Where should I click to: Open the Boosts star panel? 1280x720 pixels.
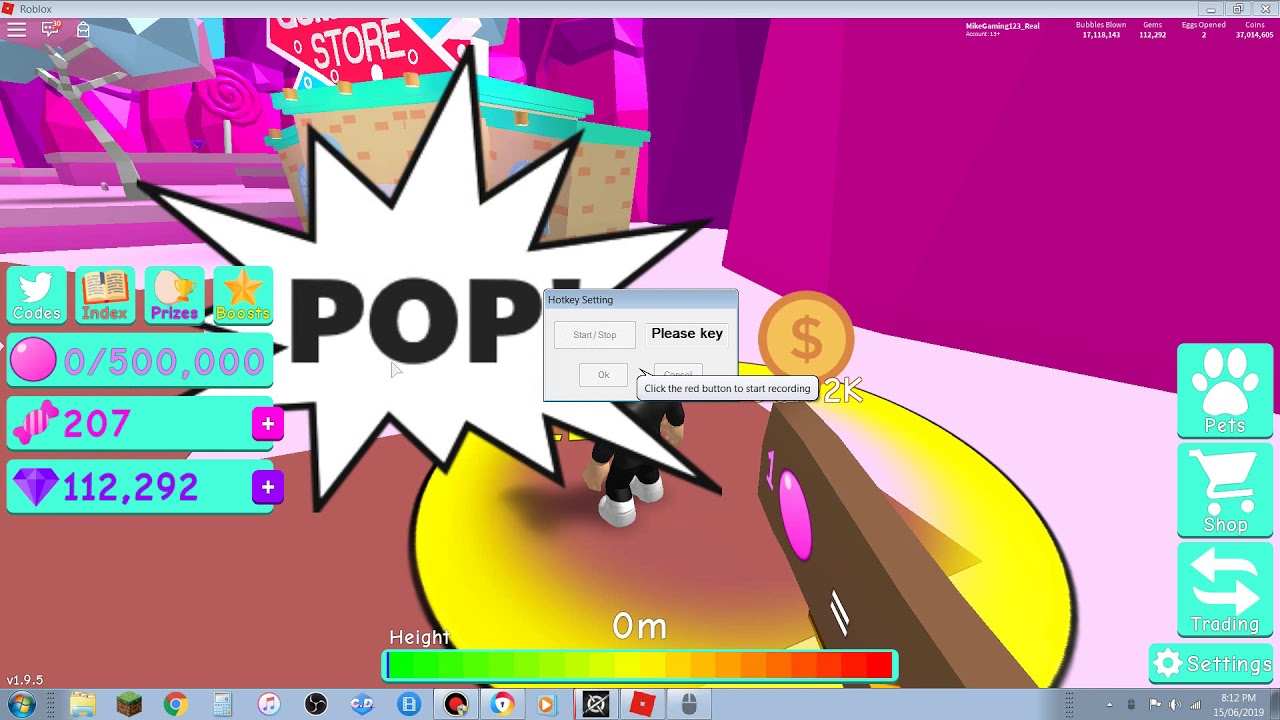[x=243, y=295]
